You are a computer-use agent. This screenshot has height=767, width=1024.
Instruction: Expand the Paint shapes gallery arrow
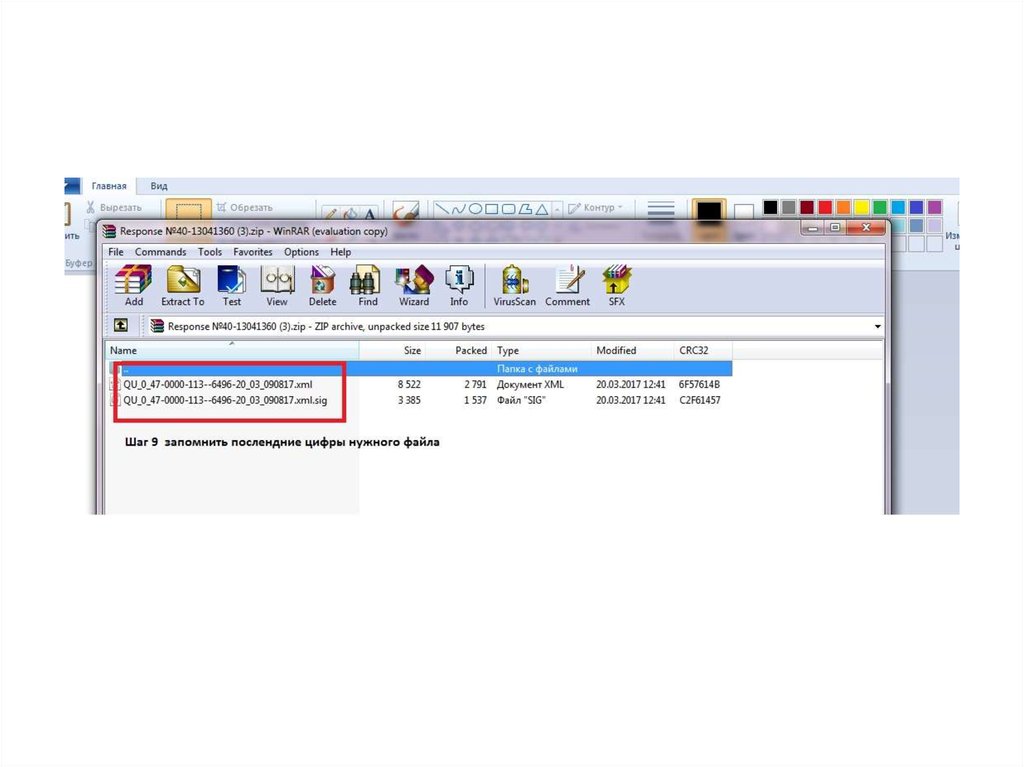554,209
